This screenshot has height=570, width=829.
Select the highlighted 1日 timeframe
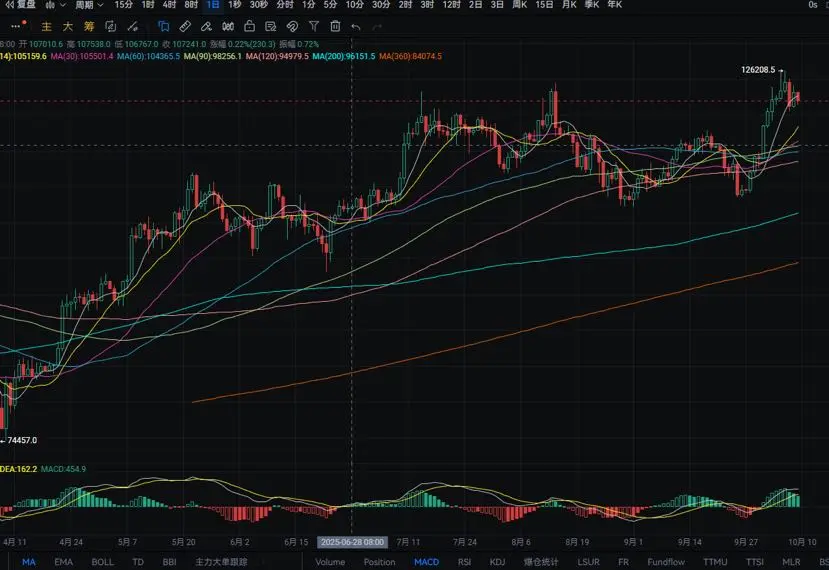(213, 5)
